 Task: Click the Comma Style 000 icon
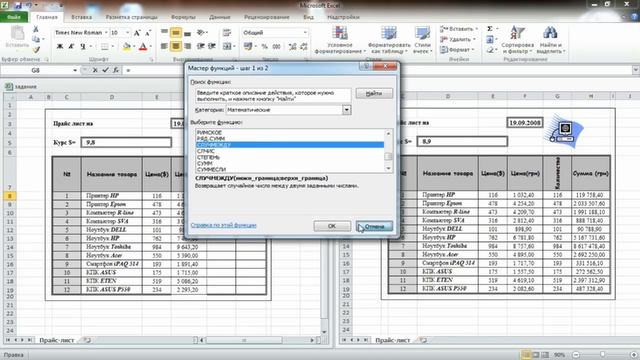(276, 47)
